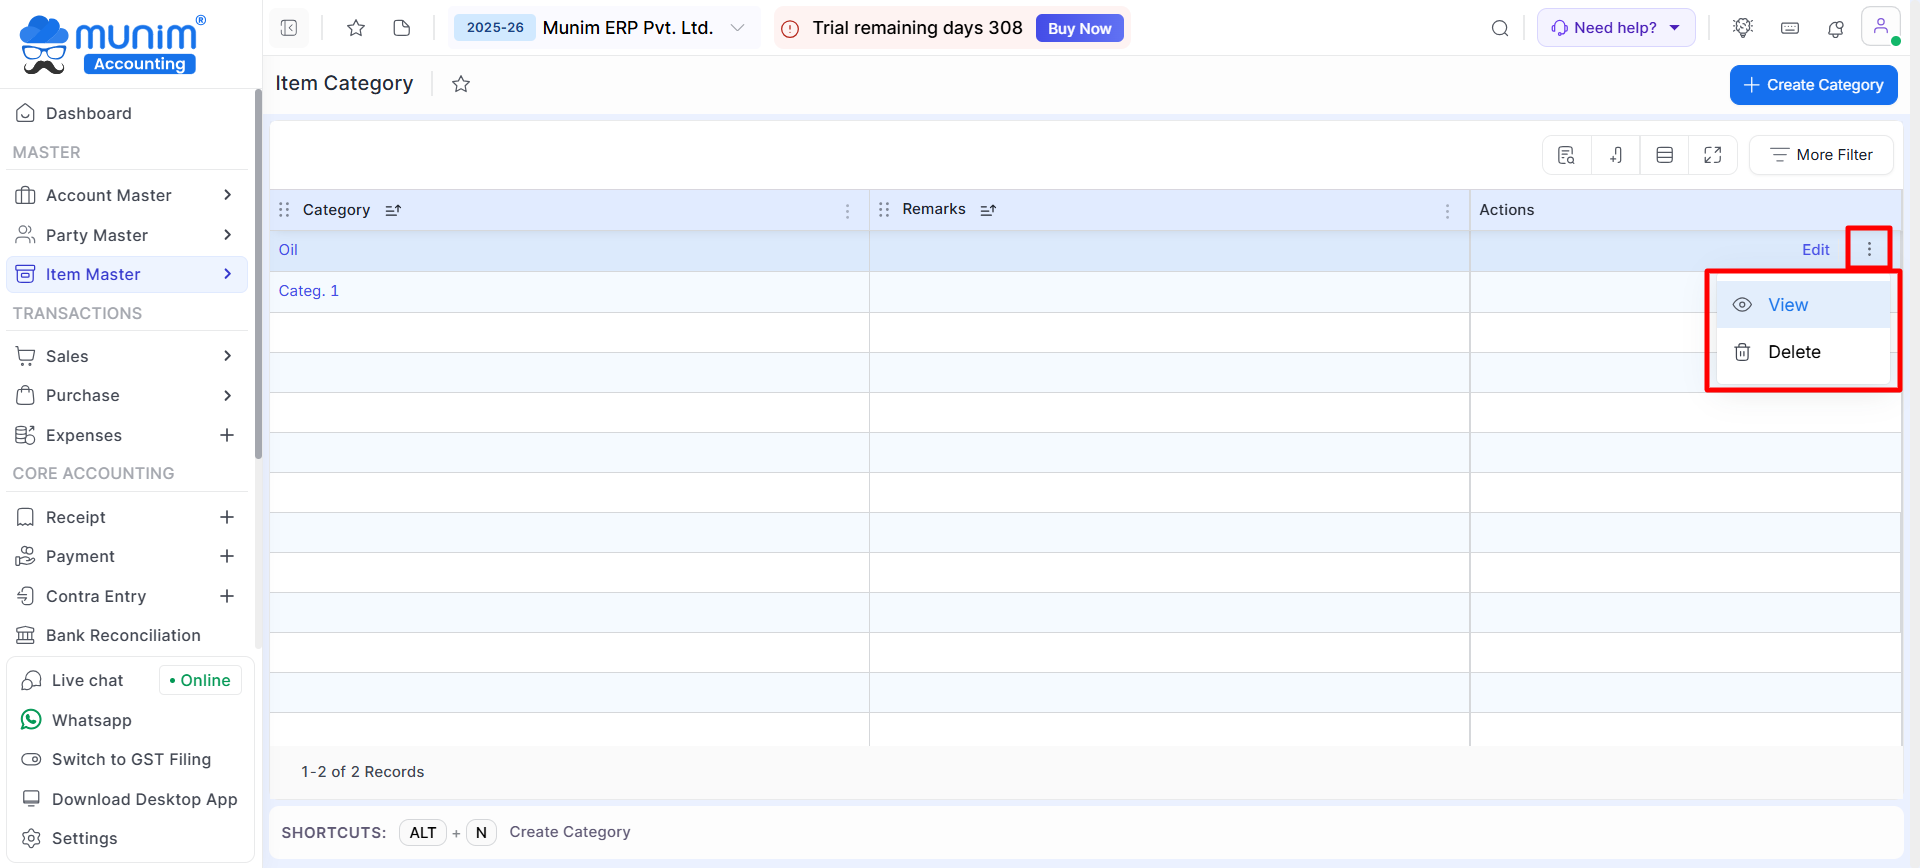Screen dimensions: 1920x868
Task: Choose Delete in the actions menu
Action: pos(1793,352)
